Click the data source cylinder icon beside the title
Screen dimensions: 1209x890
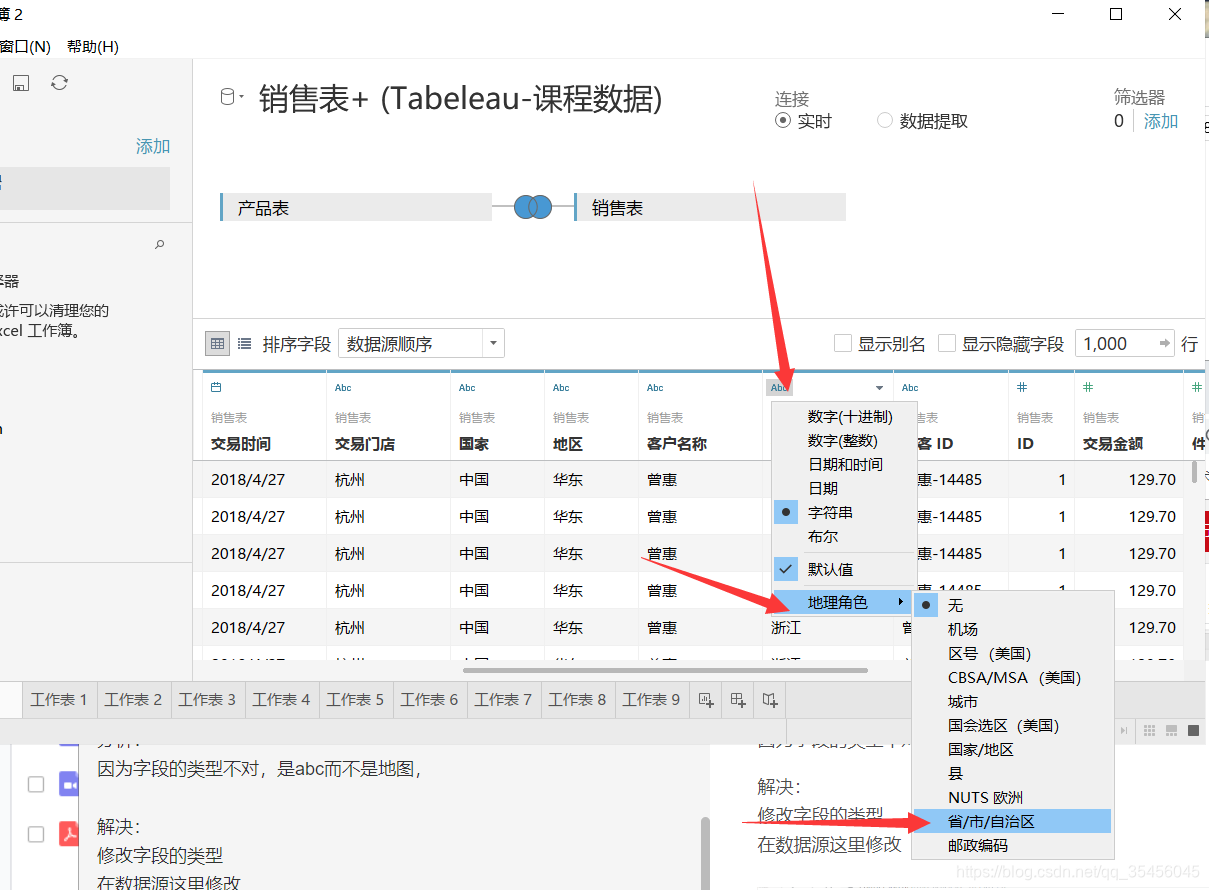pyautogui.click(x=227, y=97)
